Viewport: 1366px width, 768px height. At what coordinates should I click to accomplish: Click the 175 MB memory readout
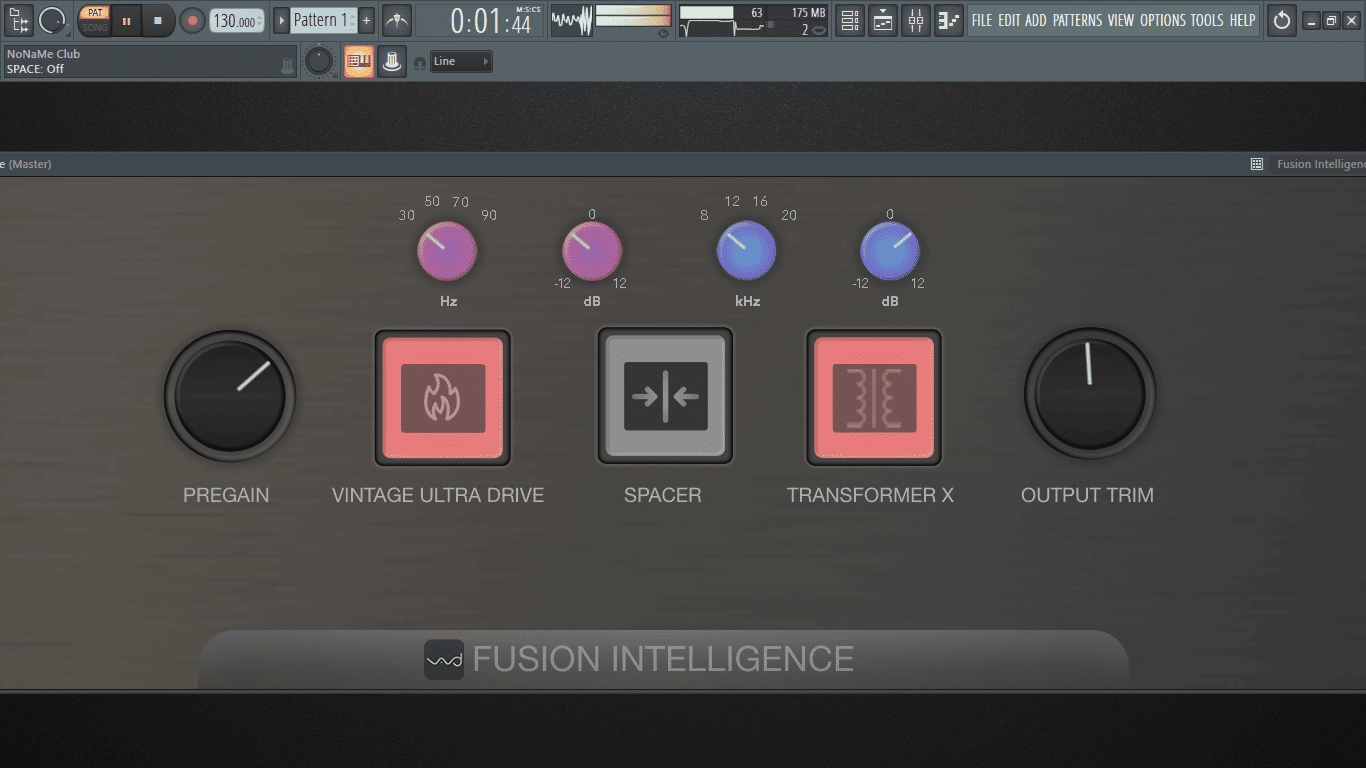(x=808, y=13)
